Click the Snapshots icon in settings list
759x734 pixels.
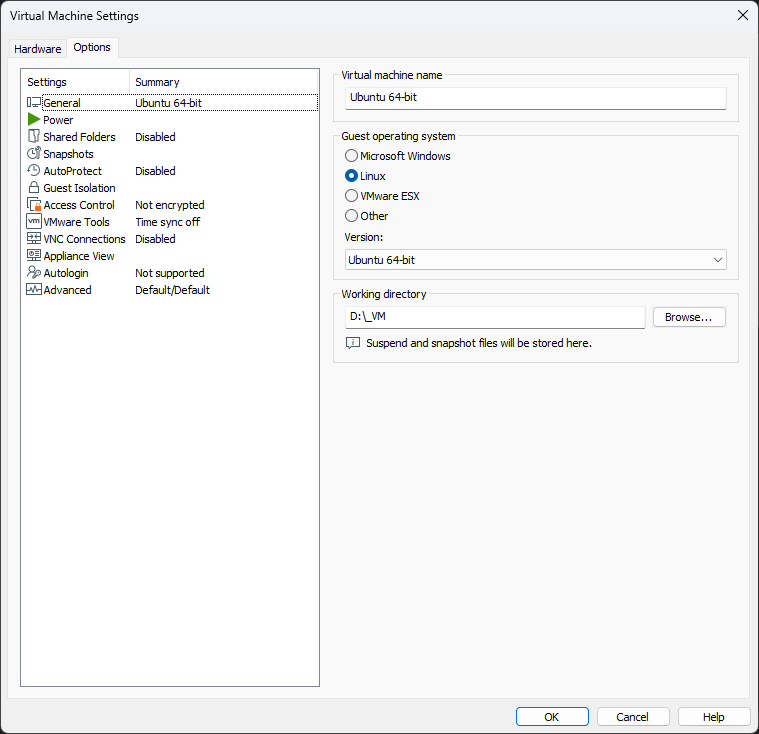[34, 154]
